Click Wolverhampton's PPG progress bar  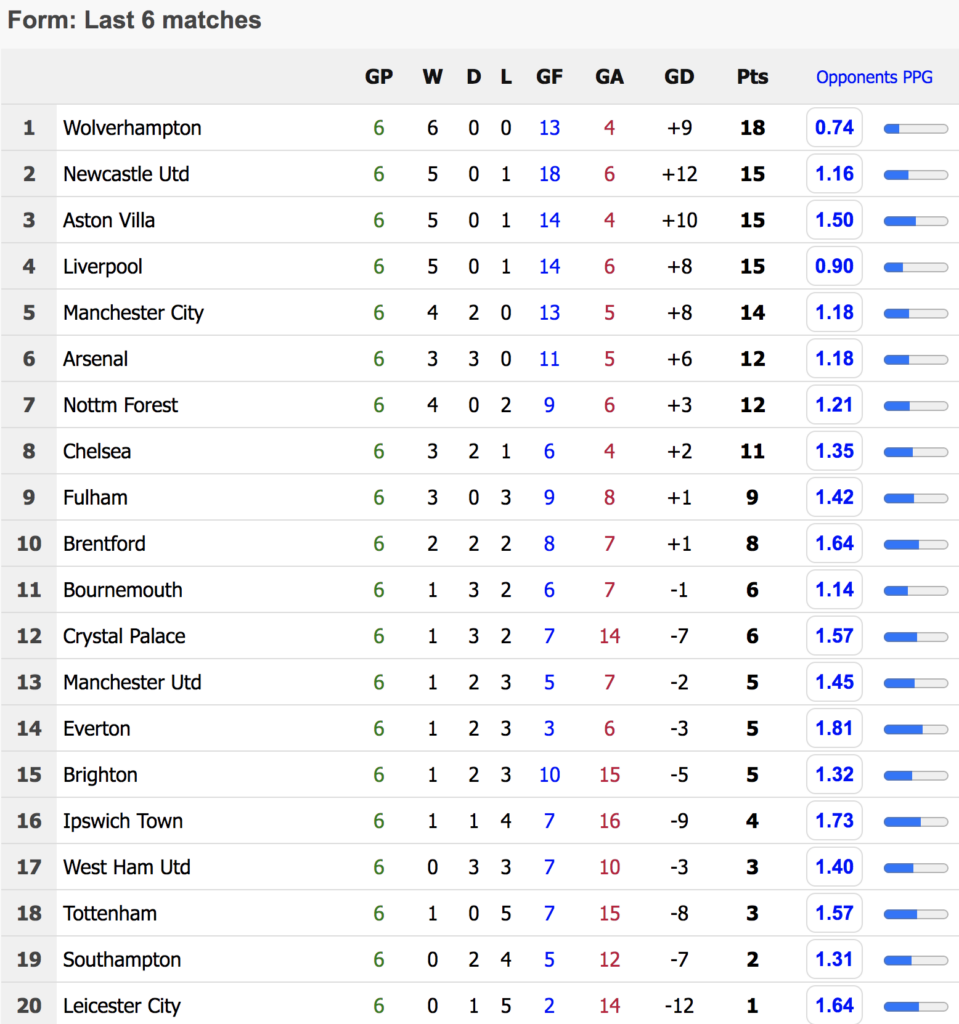pyautogui.click(x=915, y=129)
